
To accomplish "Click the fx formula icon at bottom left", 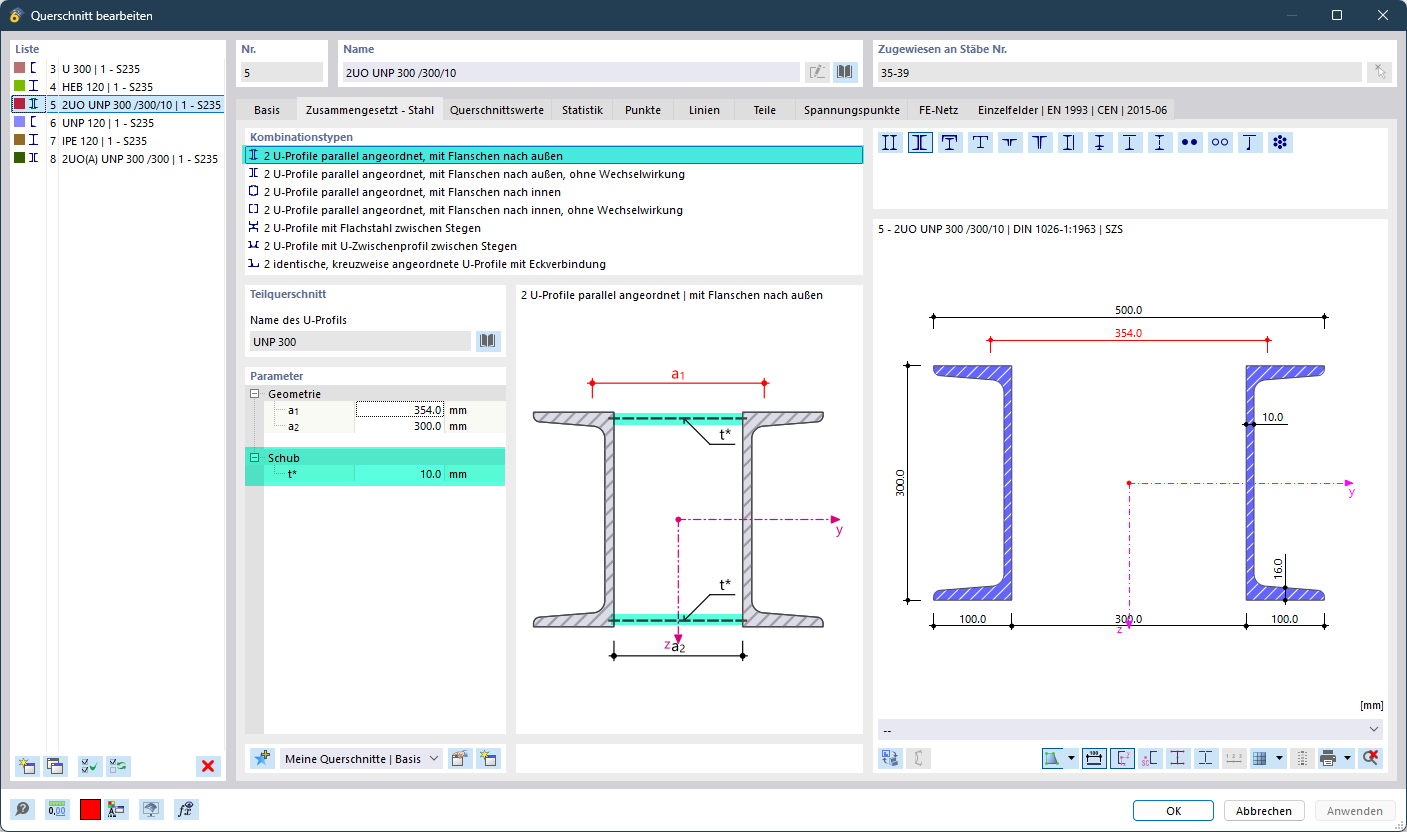I will pyautogui.click(x=185, y=810).
